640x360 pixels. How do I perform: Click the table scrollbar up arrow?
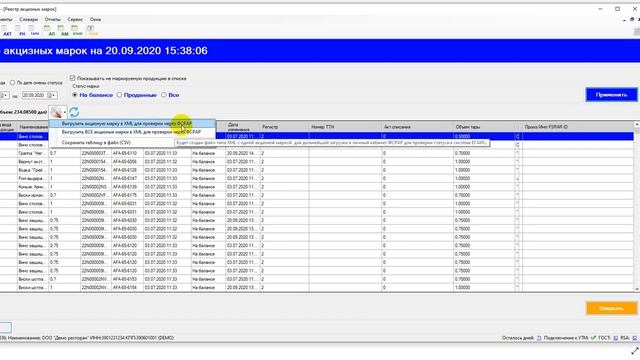(637, 124)
